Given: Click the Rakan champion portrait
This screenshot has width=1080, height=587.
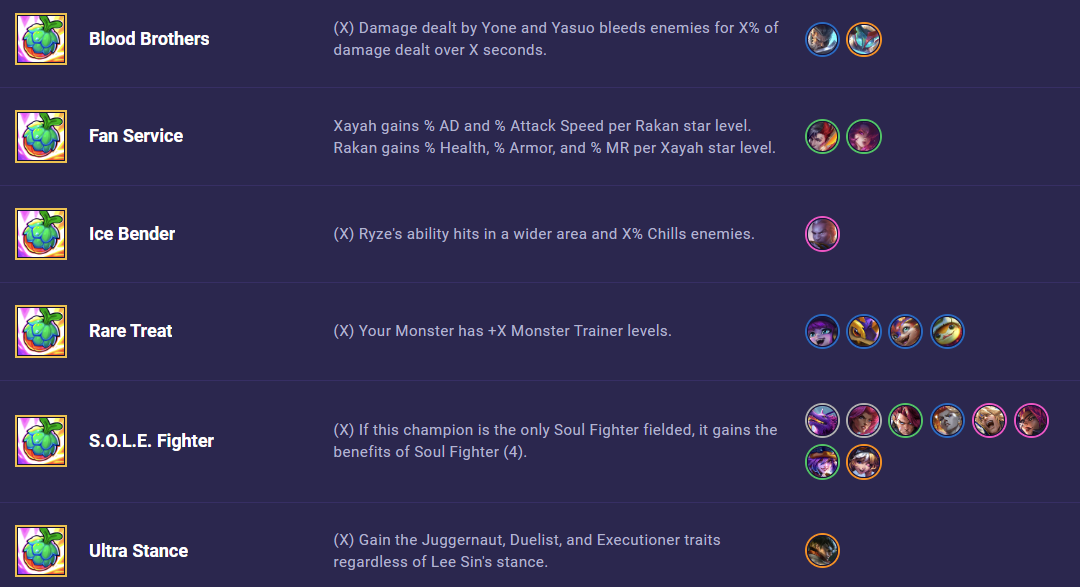Looking at the screenshot, I should pyautogui.click(x=822, y=136).
